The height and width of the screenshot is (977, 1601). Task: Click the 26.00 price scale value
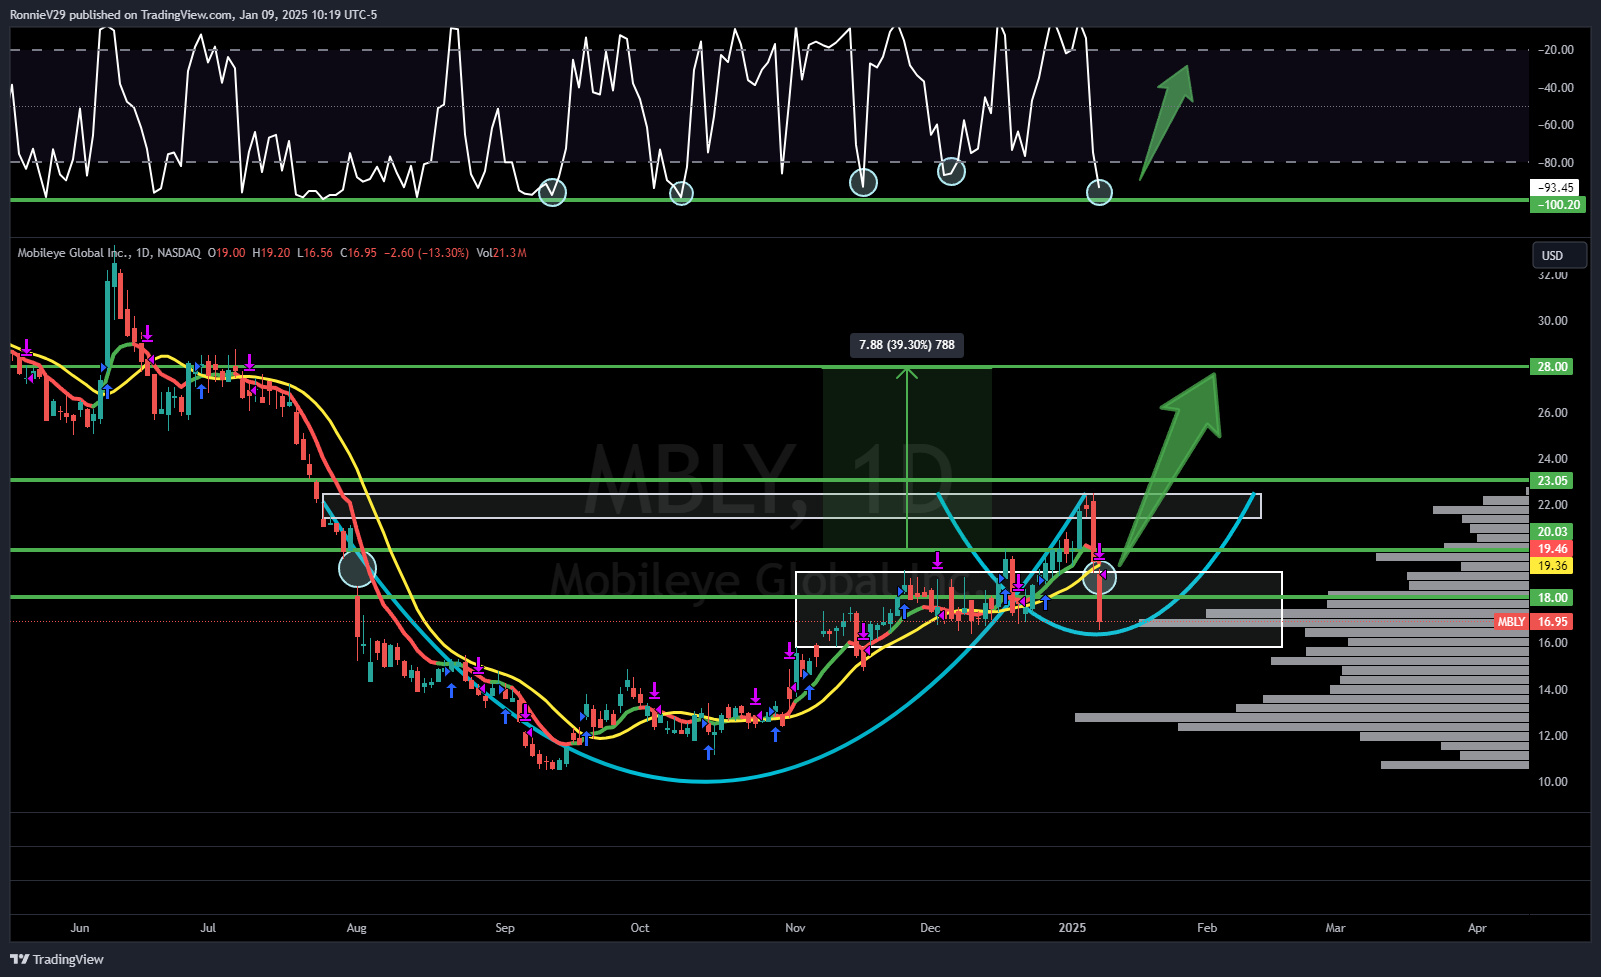1552,413
